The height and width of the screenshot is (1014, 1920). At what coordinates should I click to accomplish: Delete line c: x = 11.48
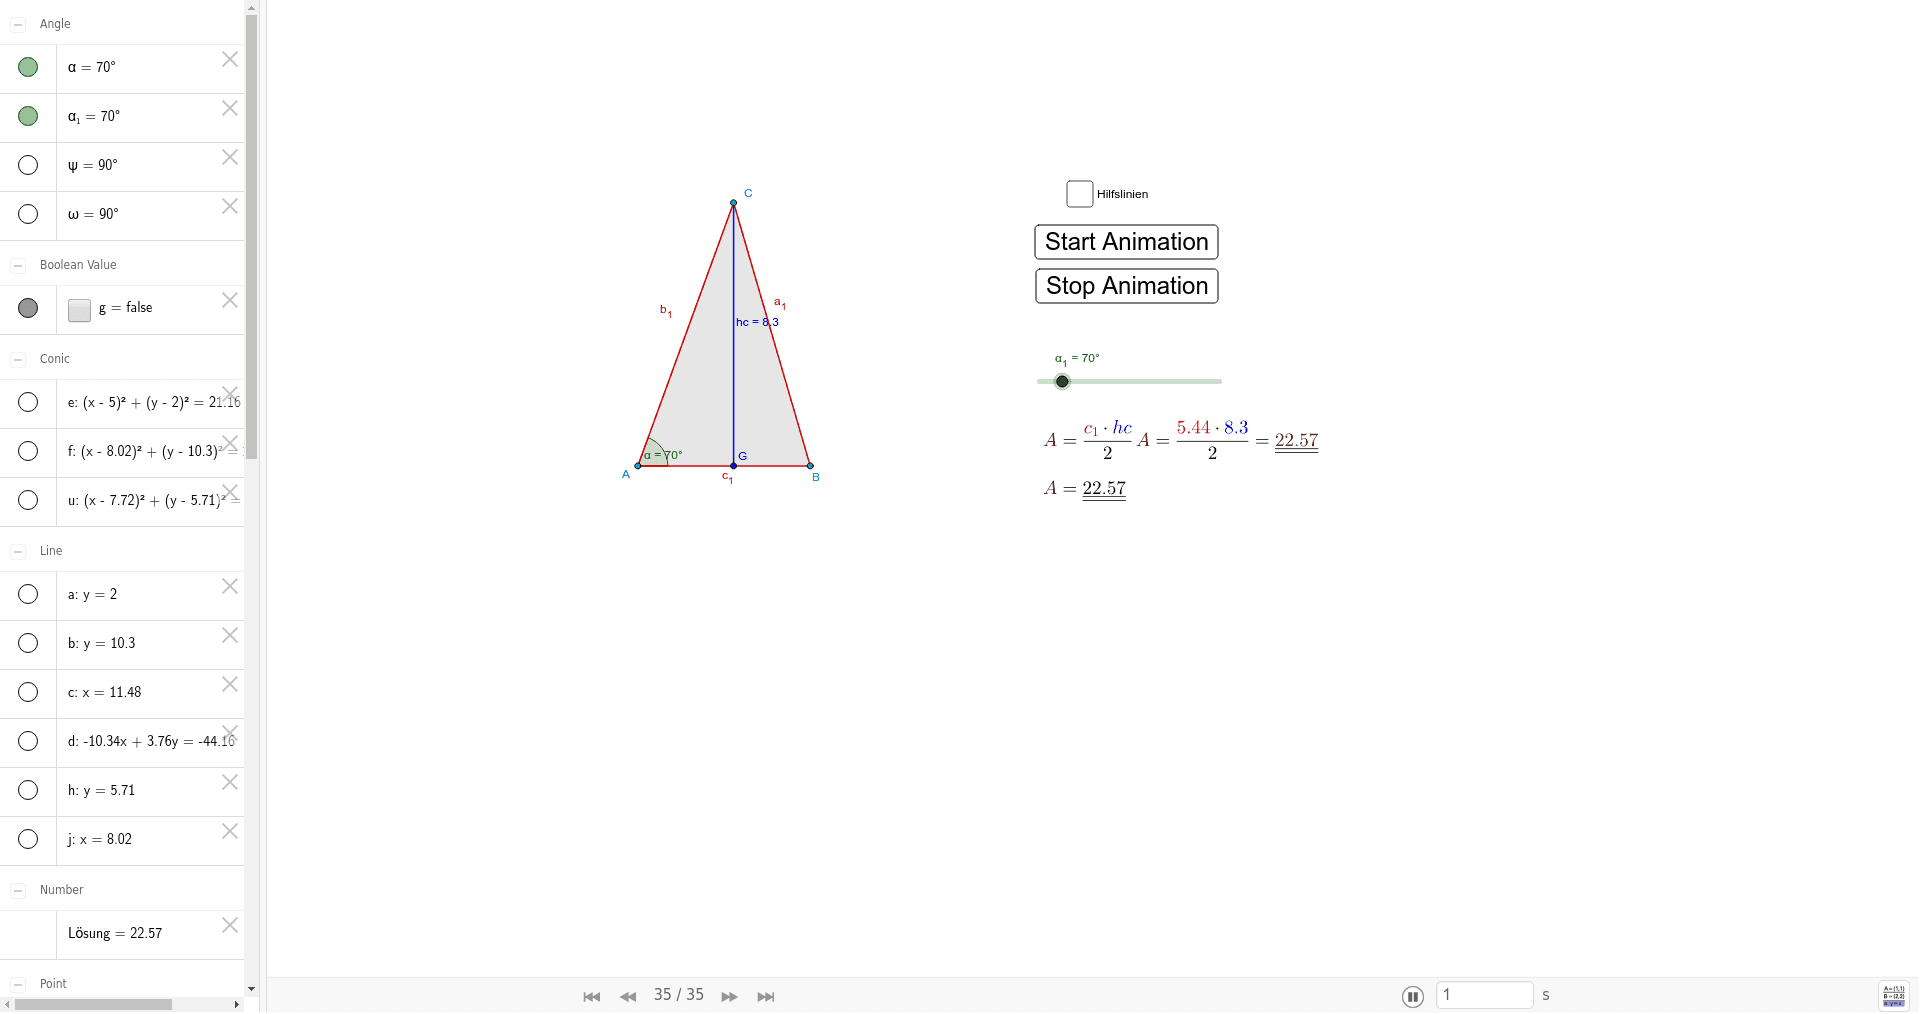pyautogui.click(x=230, y=684)
